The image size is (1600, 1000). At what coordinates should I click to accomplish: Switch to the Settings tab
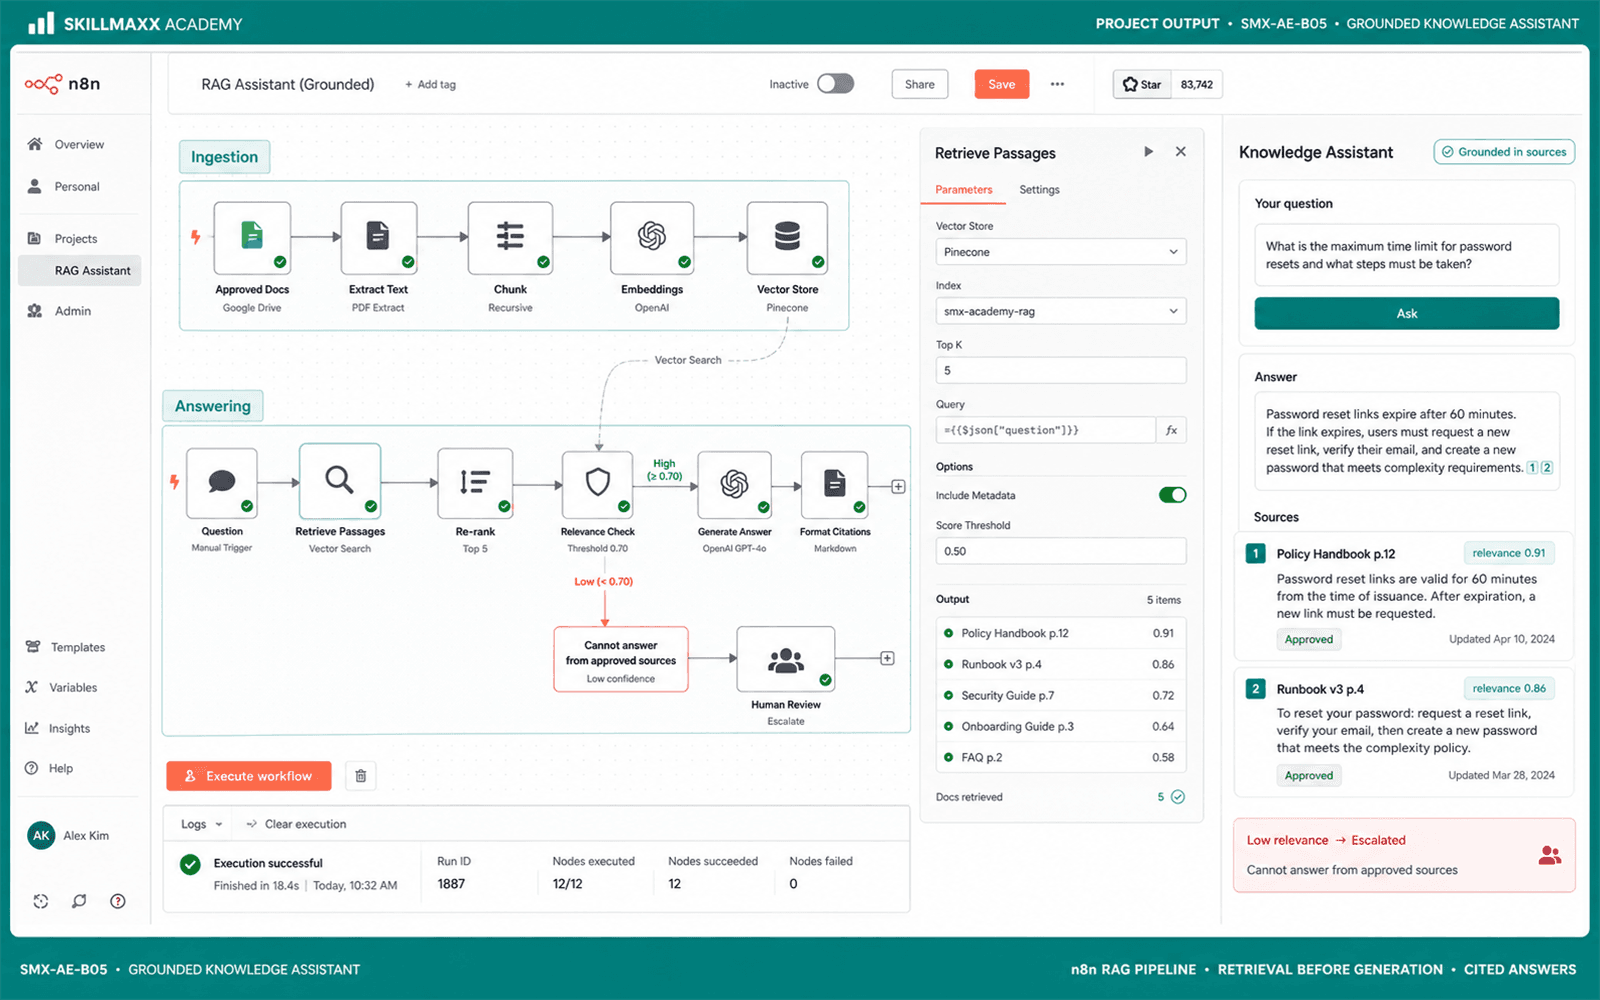[x=1039, y=190]
